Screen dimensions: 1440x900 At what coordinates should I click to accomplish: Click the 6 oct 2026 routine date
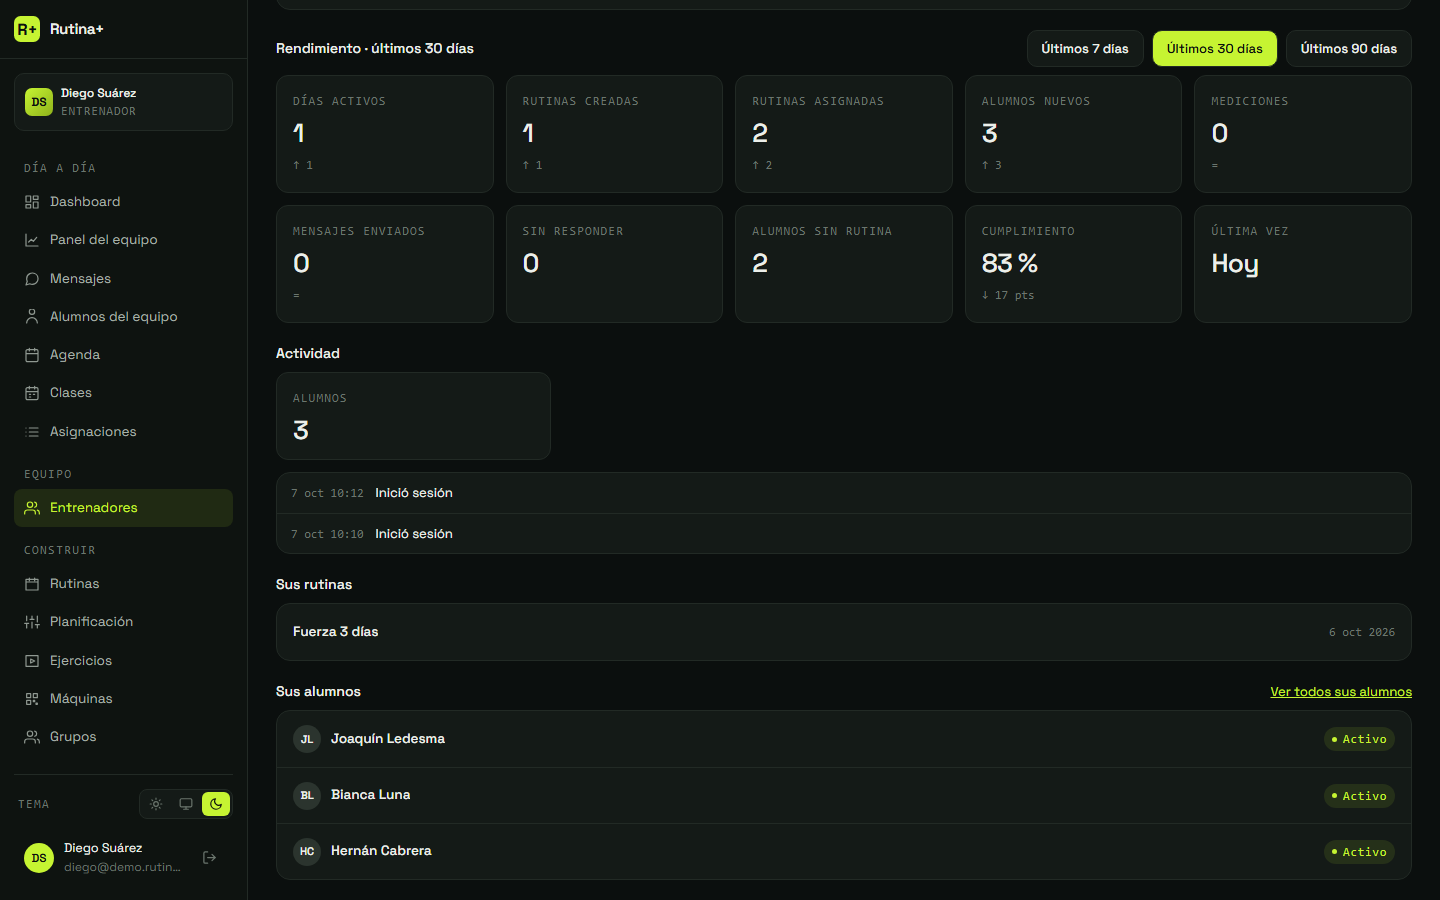pos(1362,632)
